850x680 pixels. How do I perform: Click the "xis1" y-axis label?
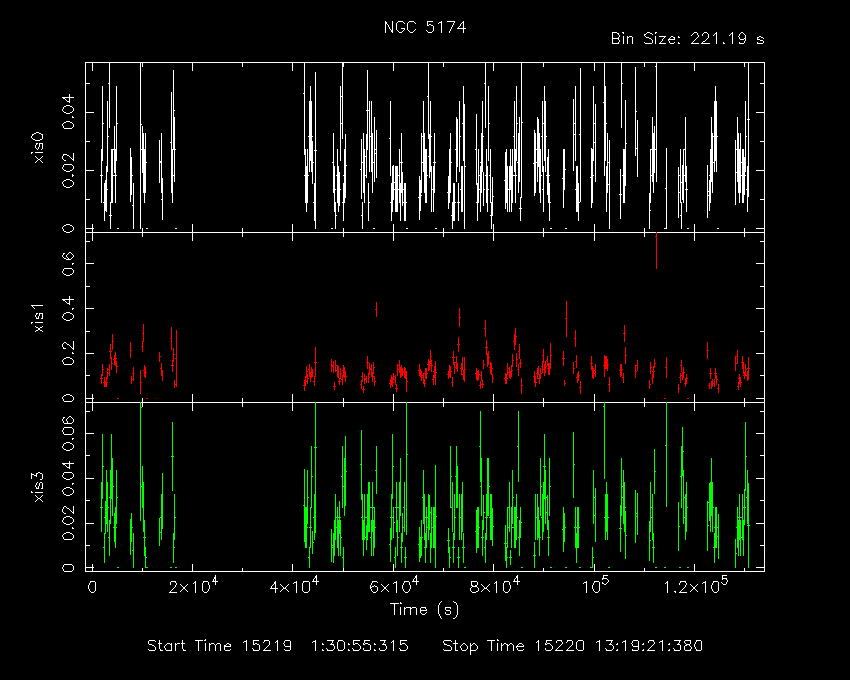point(39,317)
